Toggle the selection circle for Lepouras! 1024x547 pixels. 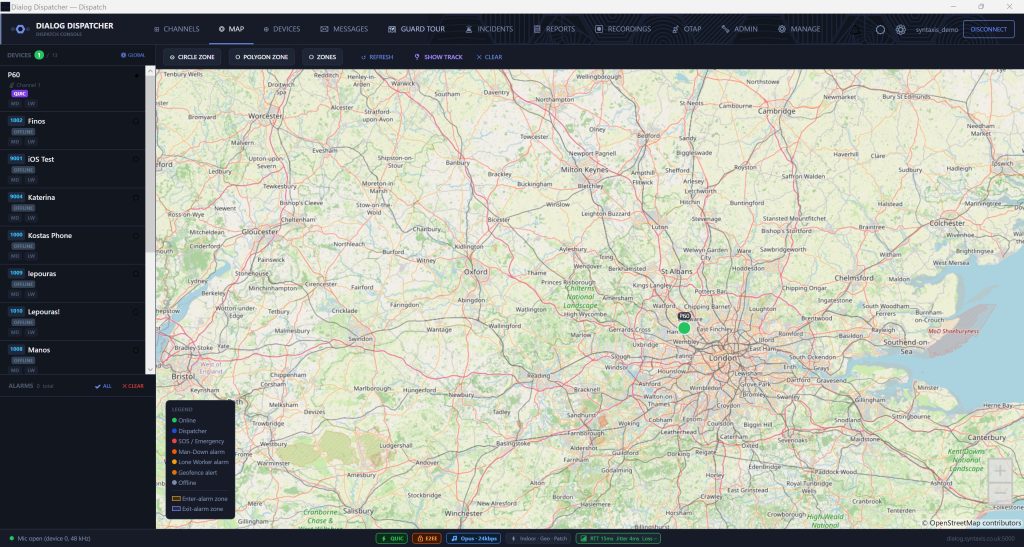136,312
